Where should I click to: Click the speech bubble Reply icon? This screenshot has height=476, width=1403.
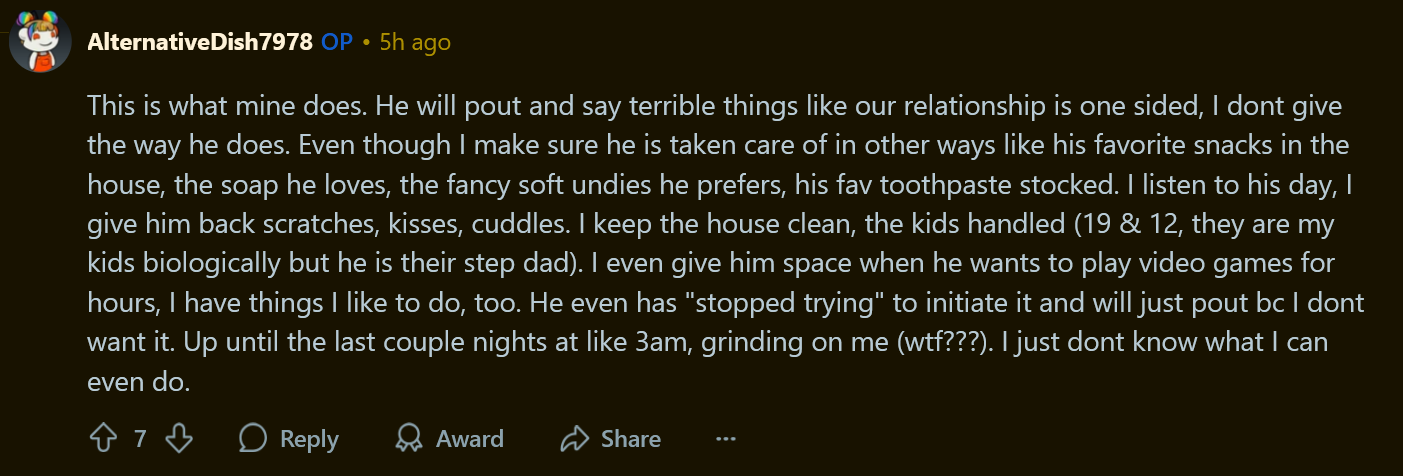point(254,438)
